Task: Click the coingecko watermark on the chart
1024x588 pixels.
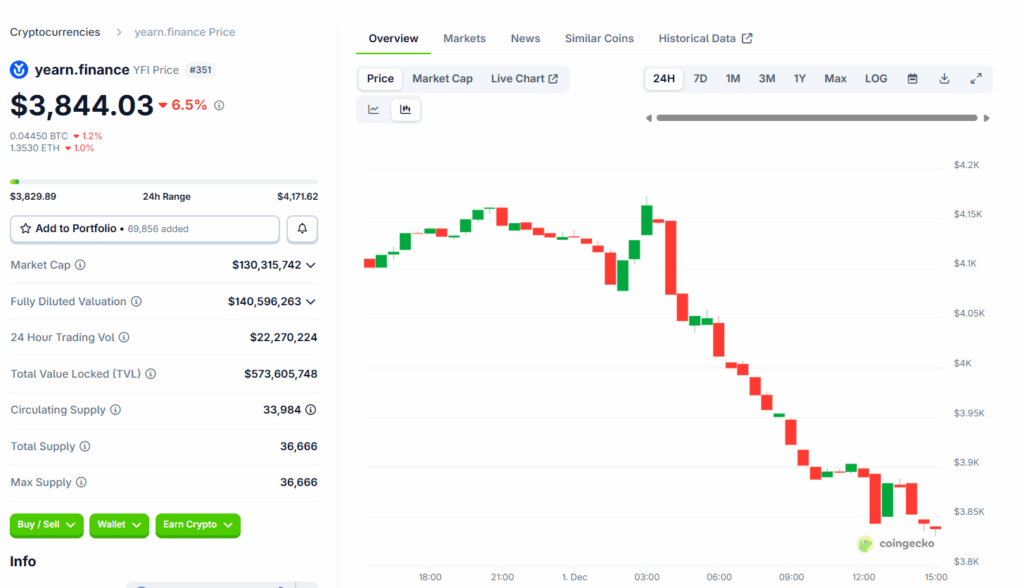Action: point(898,544)
